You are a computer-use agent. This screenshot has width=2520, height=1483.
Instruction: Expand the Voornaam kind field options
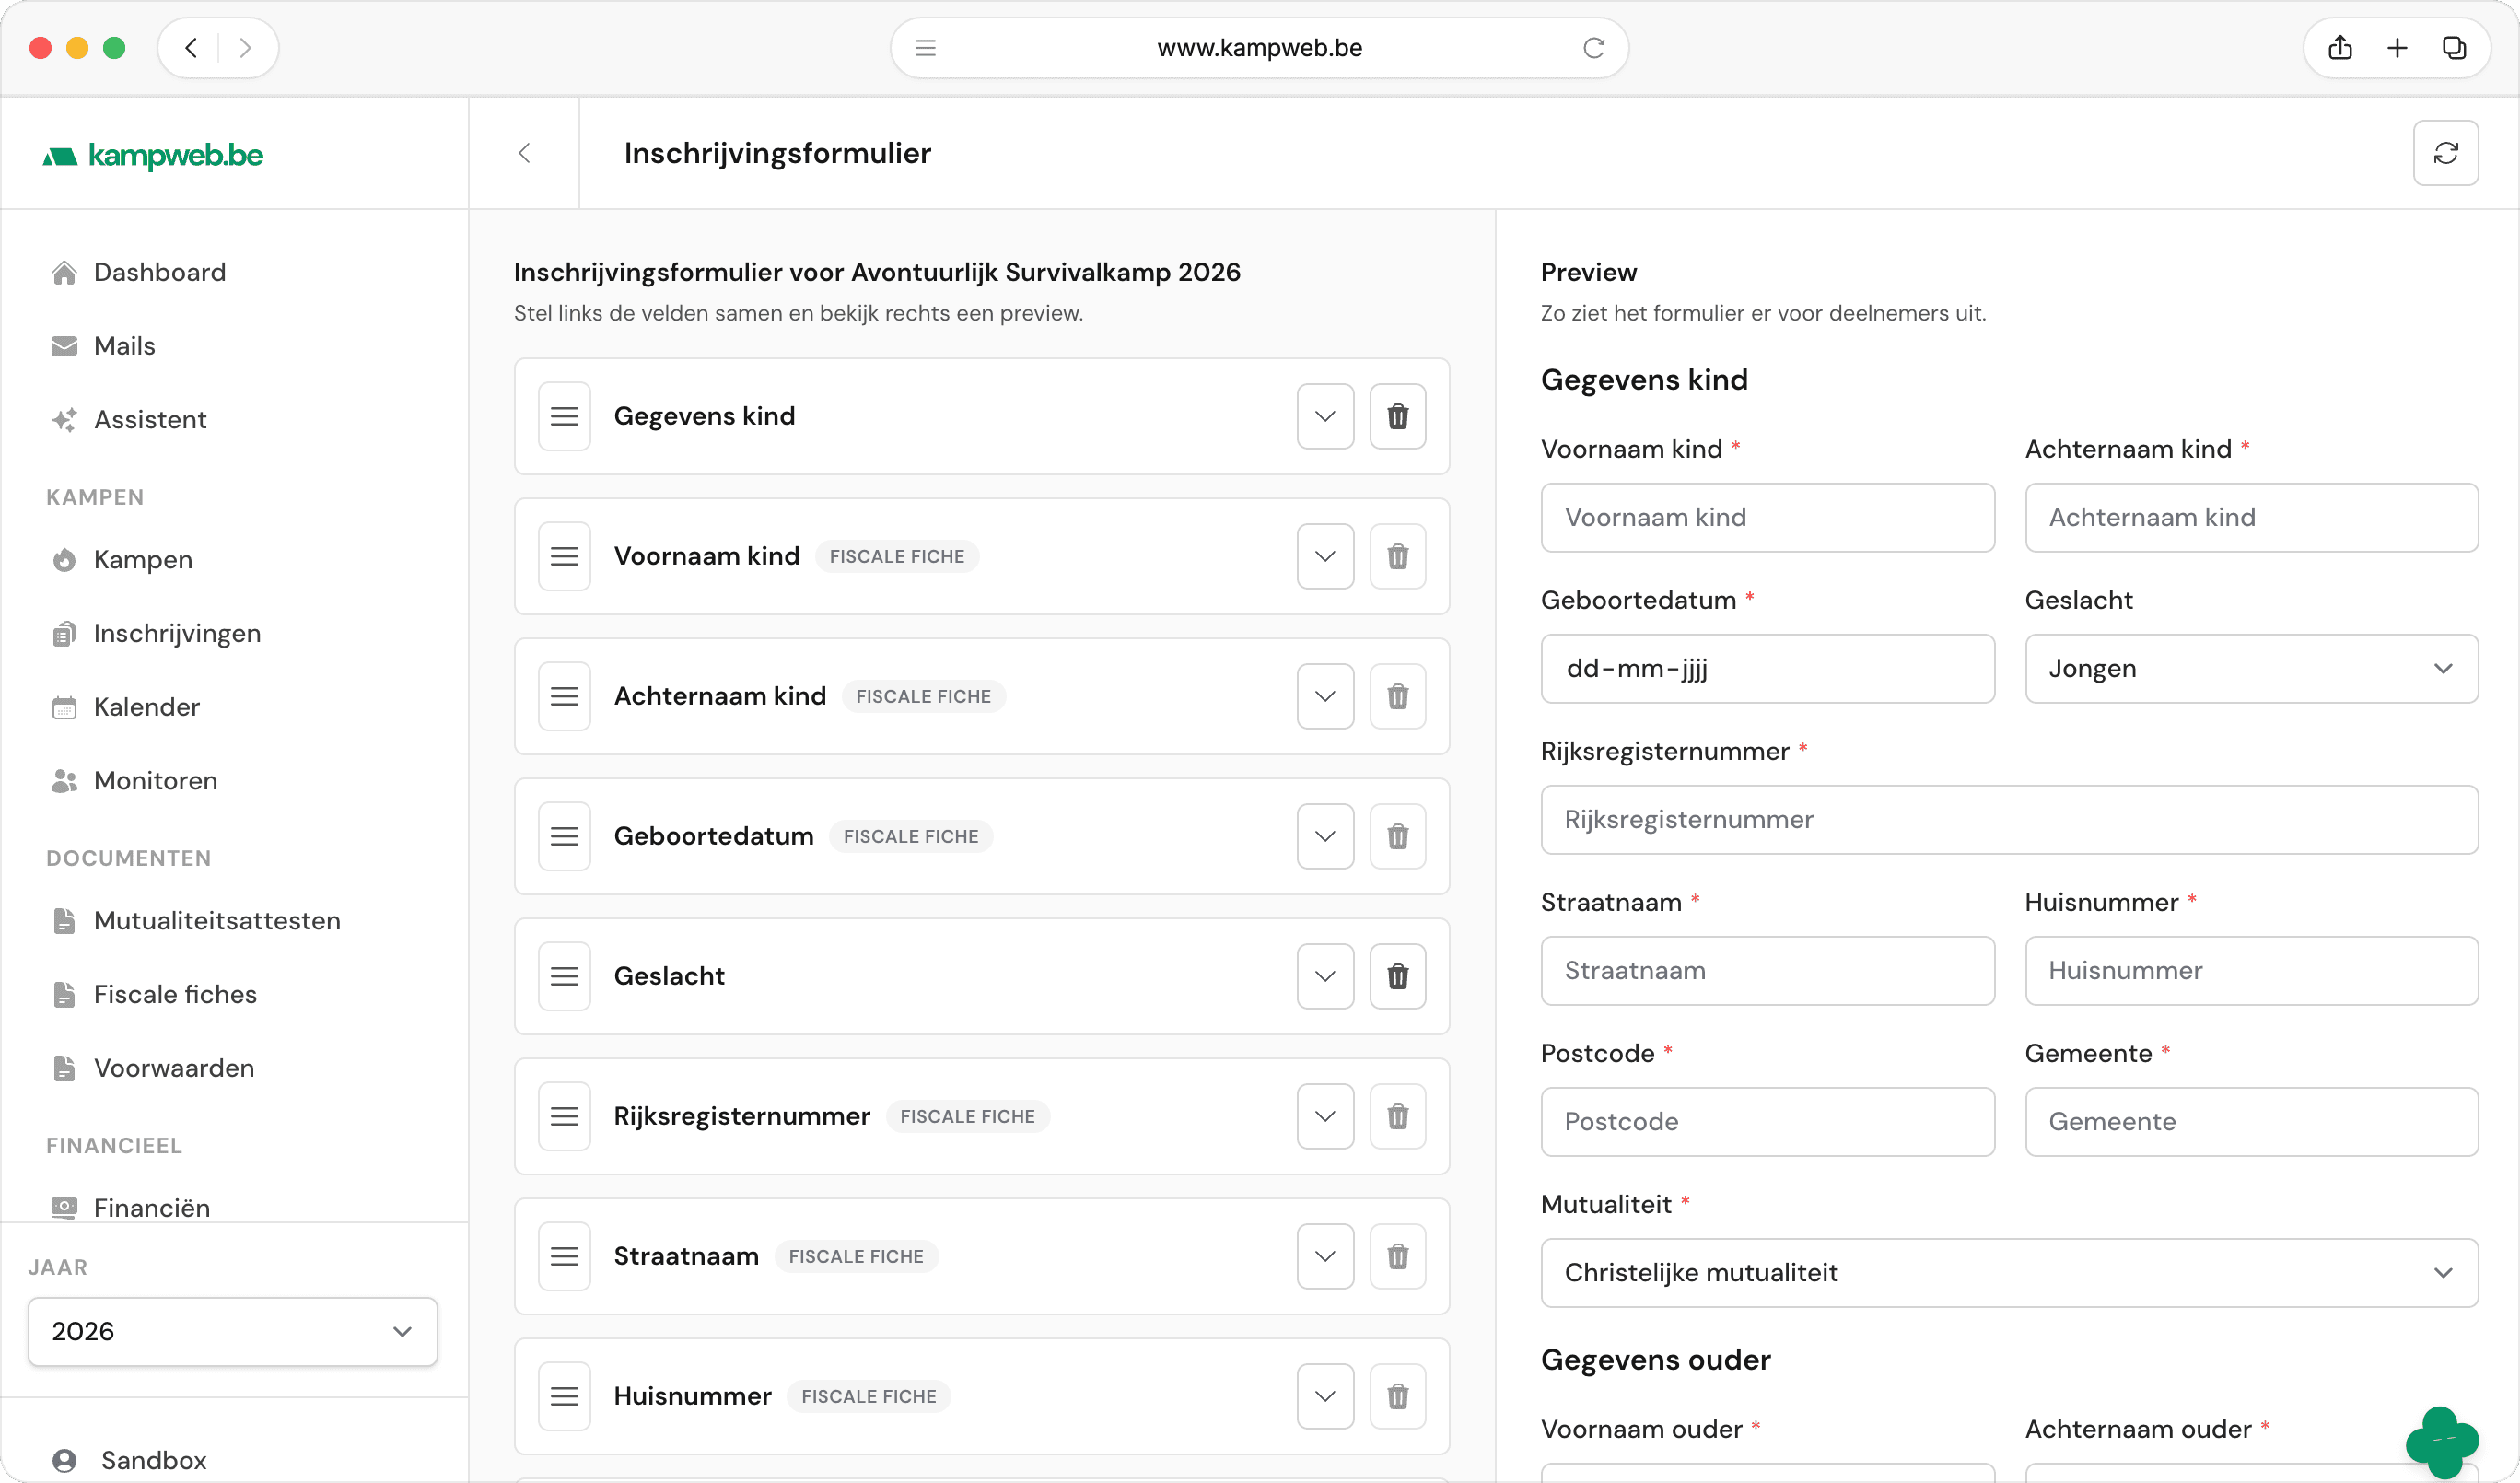1325,556
